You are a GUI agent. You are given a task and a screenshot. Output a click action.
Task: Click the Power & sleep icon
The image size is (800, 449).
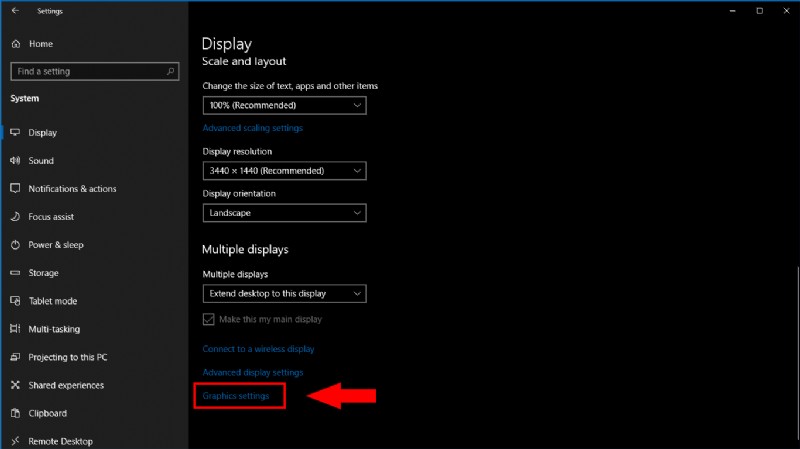click(x=15, y=245)
